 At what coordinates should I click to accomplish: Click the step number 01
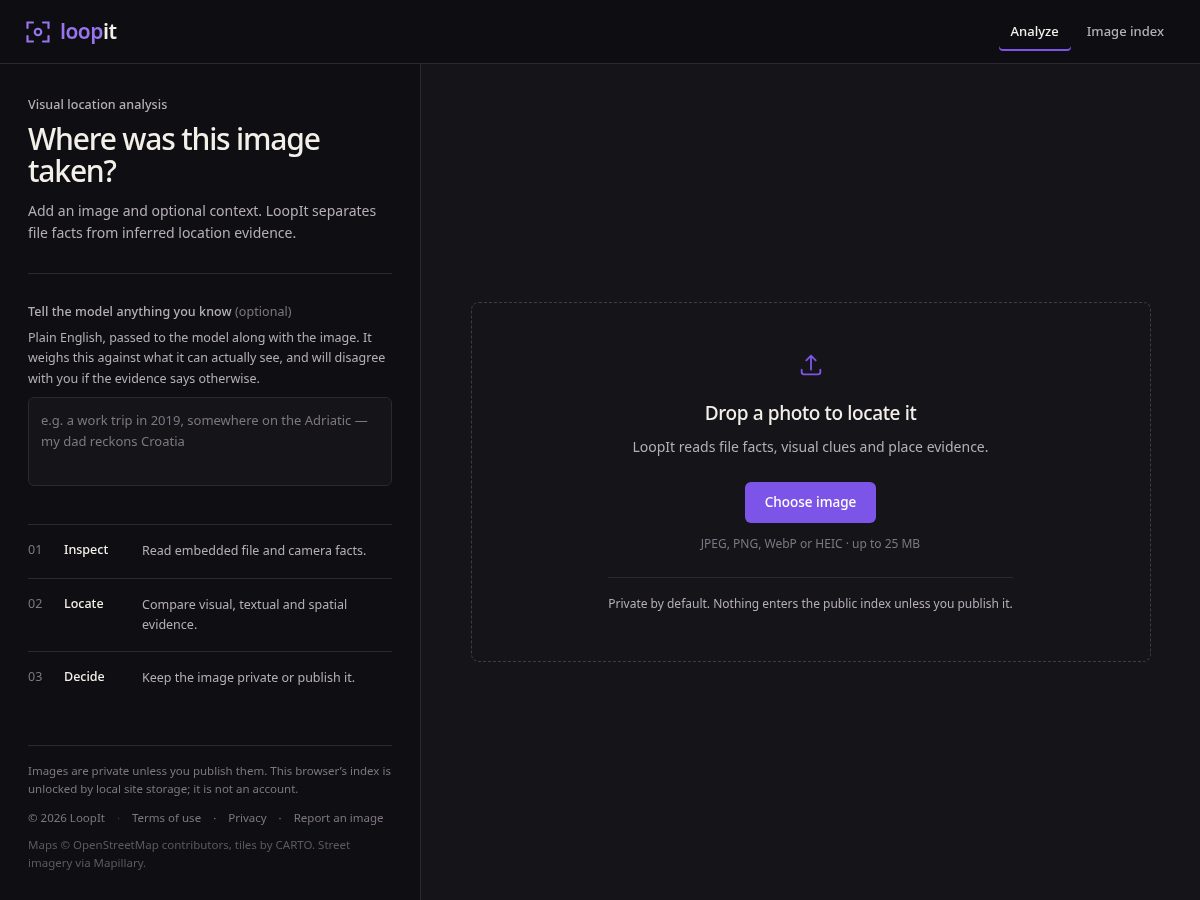pyautogui.click(x=35, y=550)
